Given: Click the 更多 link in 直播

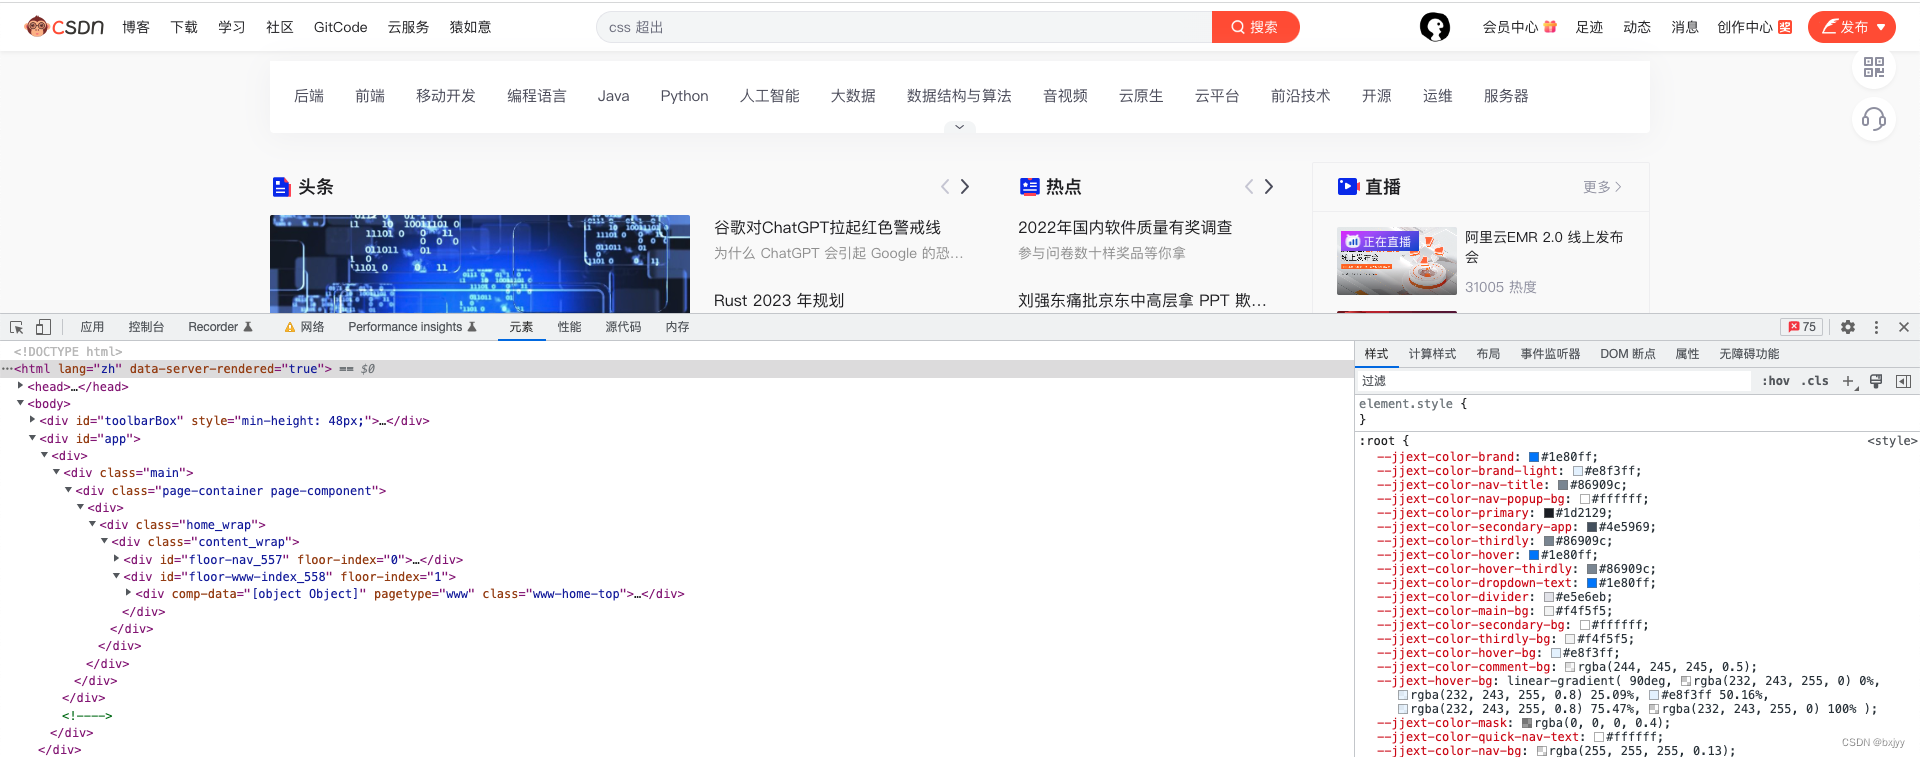Looking at the screenshot, I should point(1602,187).
